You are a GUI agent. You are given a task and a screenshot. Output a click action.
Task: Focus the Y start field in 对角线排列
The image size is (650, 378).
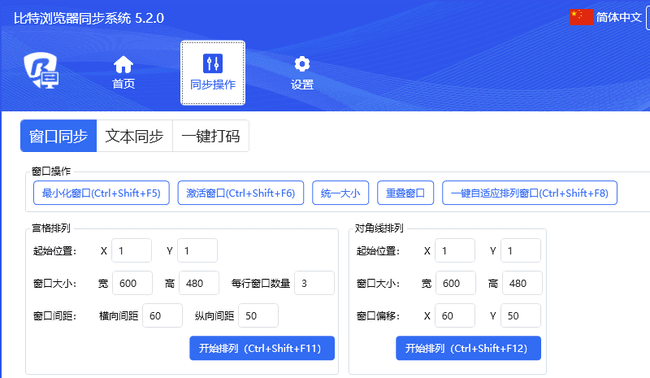tap(521, 250)
